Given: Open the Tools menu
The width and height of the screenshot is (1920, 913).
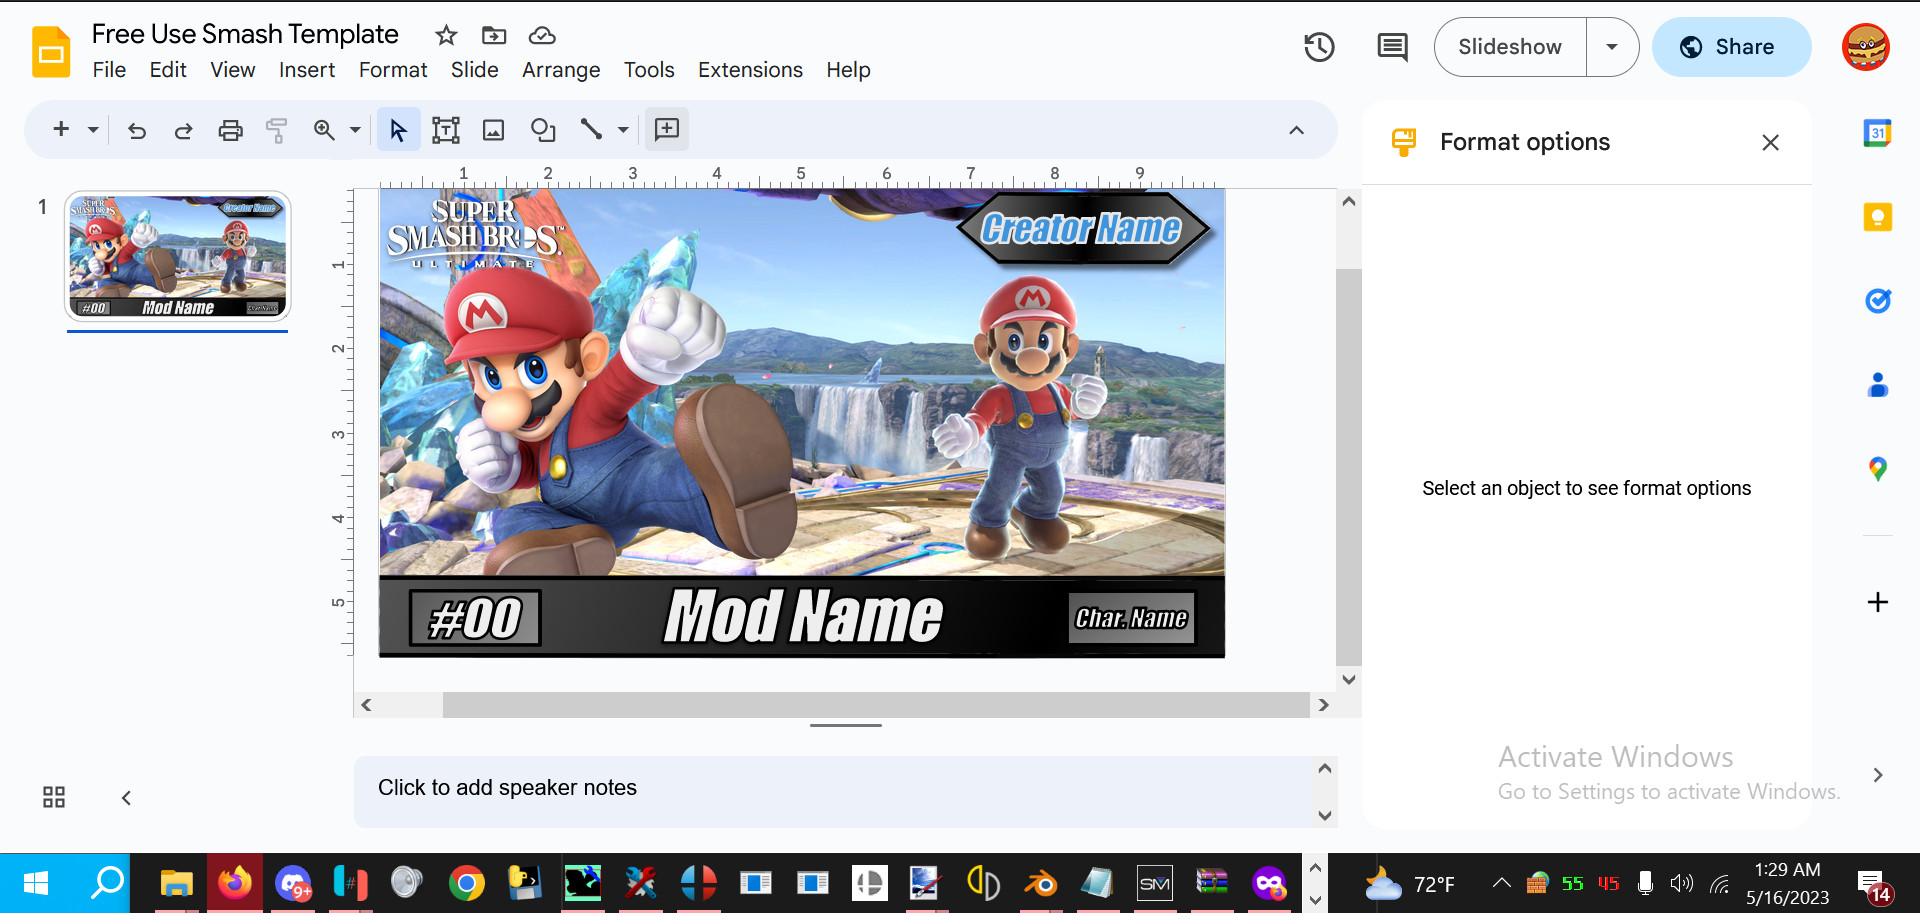Looking at the screenshot, I should [649, 70].
